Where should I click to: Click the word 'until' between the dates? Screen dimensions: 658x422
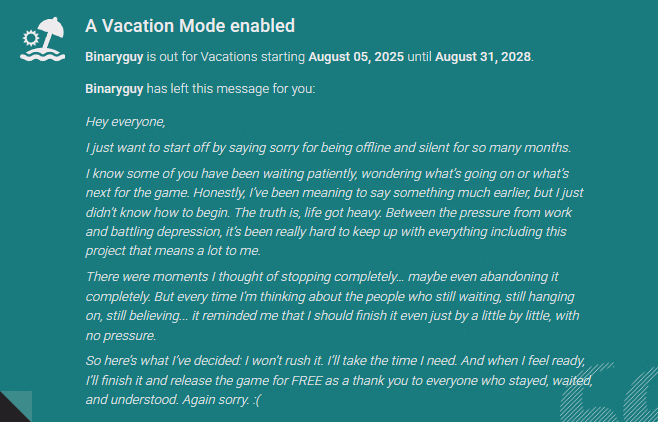(x=420, y=57)
